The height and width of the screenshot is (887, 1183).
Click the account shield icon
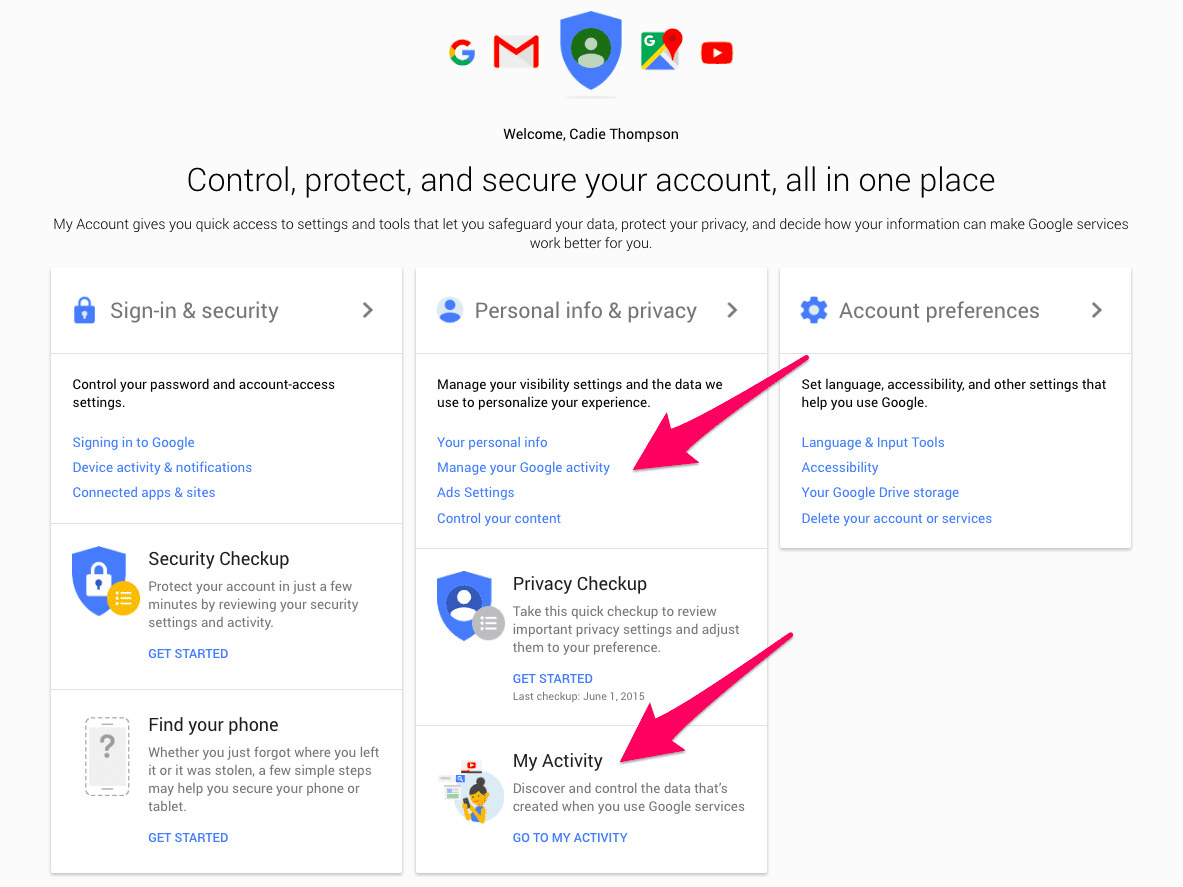pyautogui.click(x=591, y=51)
